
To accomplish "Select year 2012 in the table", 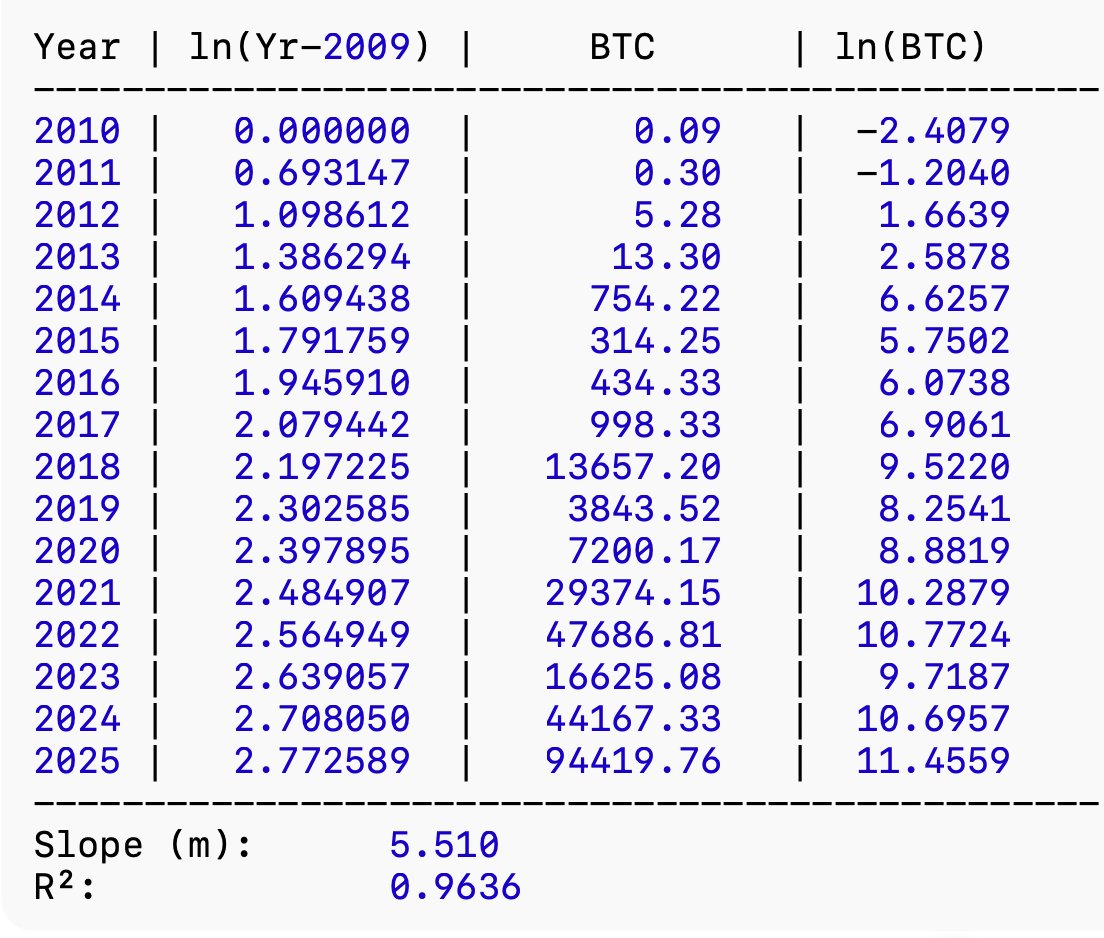I will pos(77,215).
